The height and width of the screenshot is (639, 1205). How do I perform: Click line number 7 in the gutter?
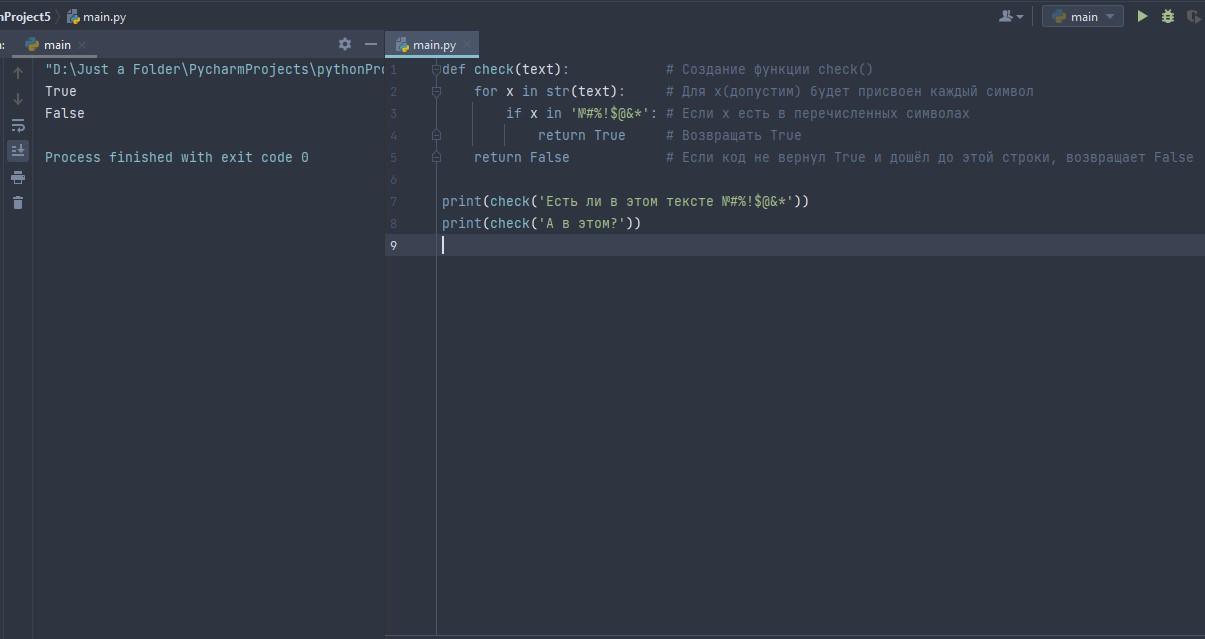(x=394, y=201)
